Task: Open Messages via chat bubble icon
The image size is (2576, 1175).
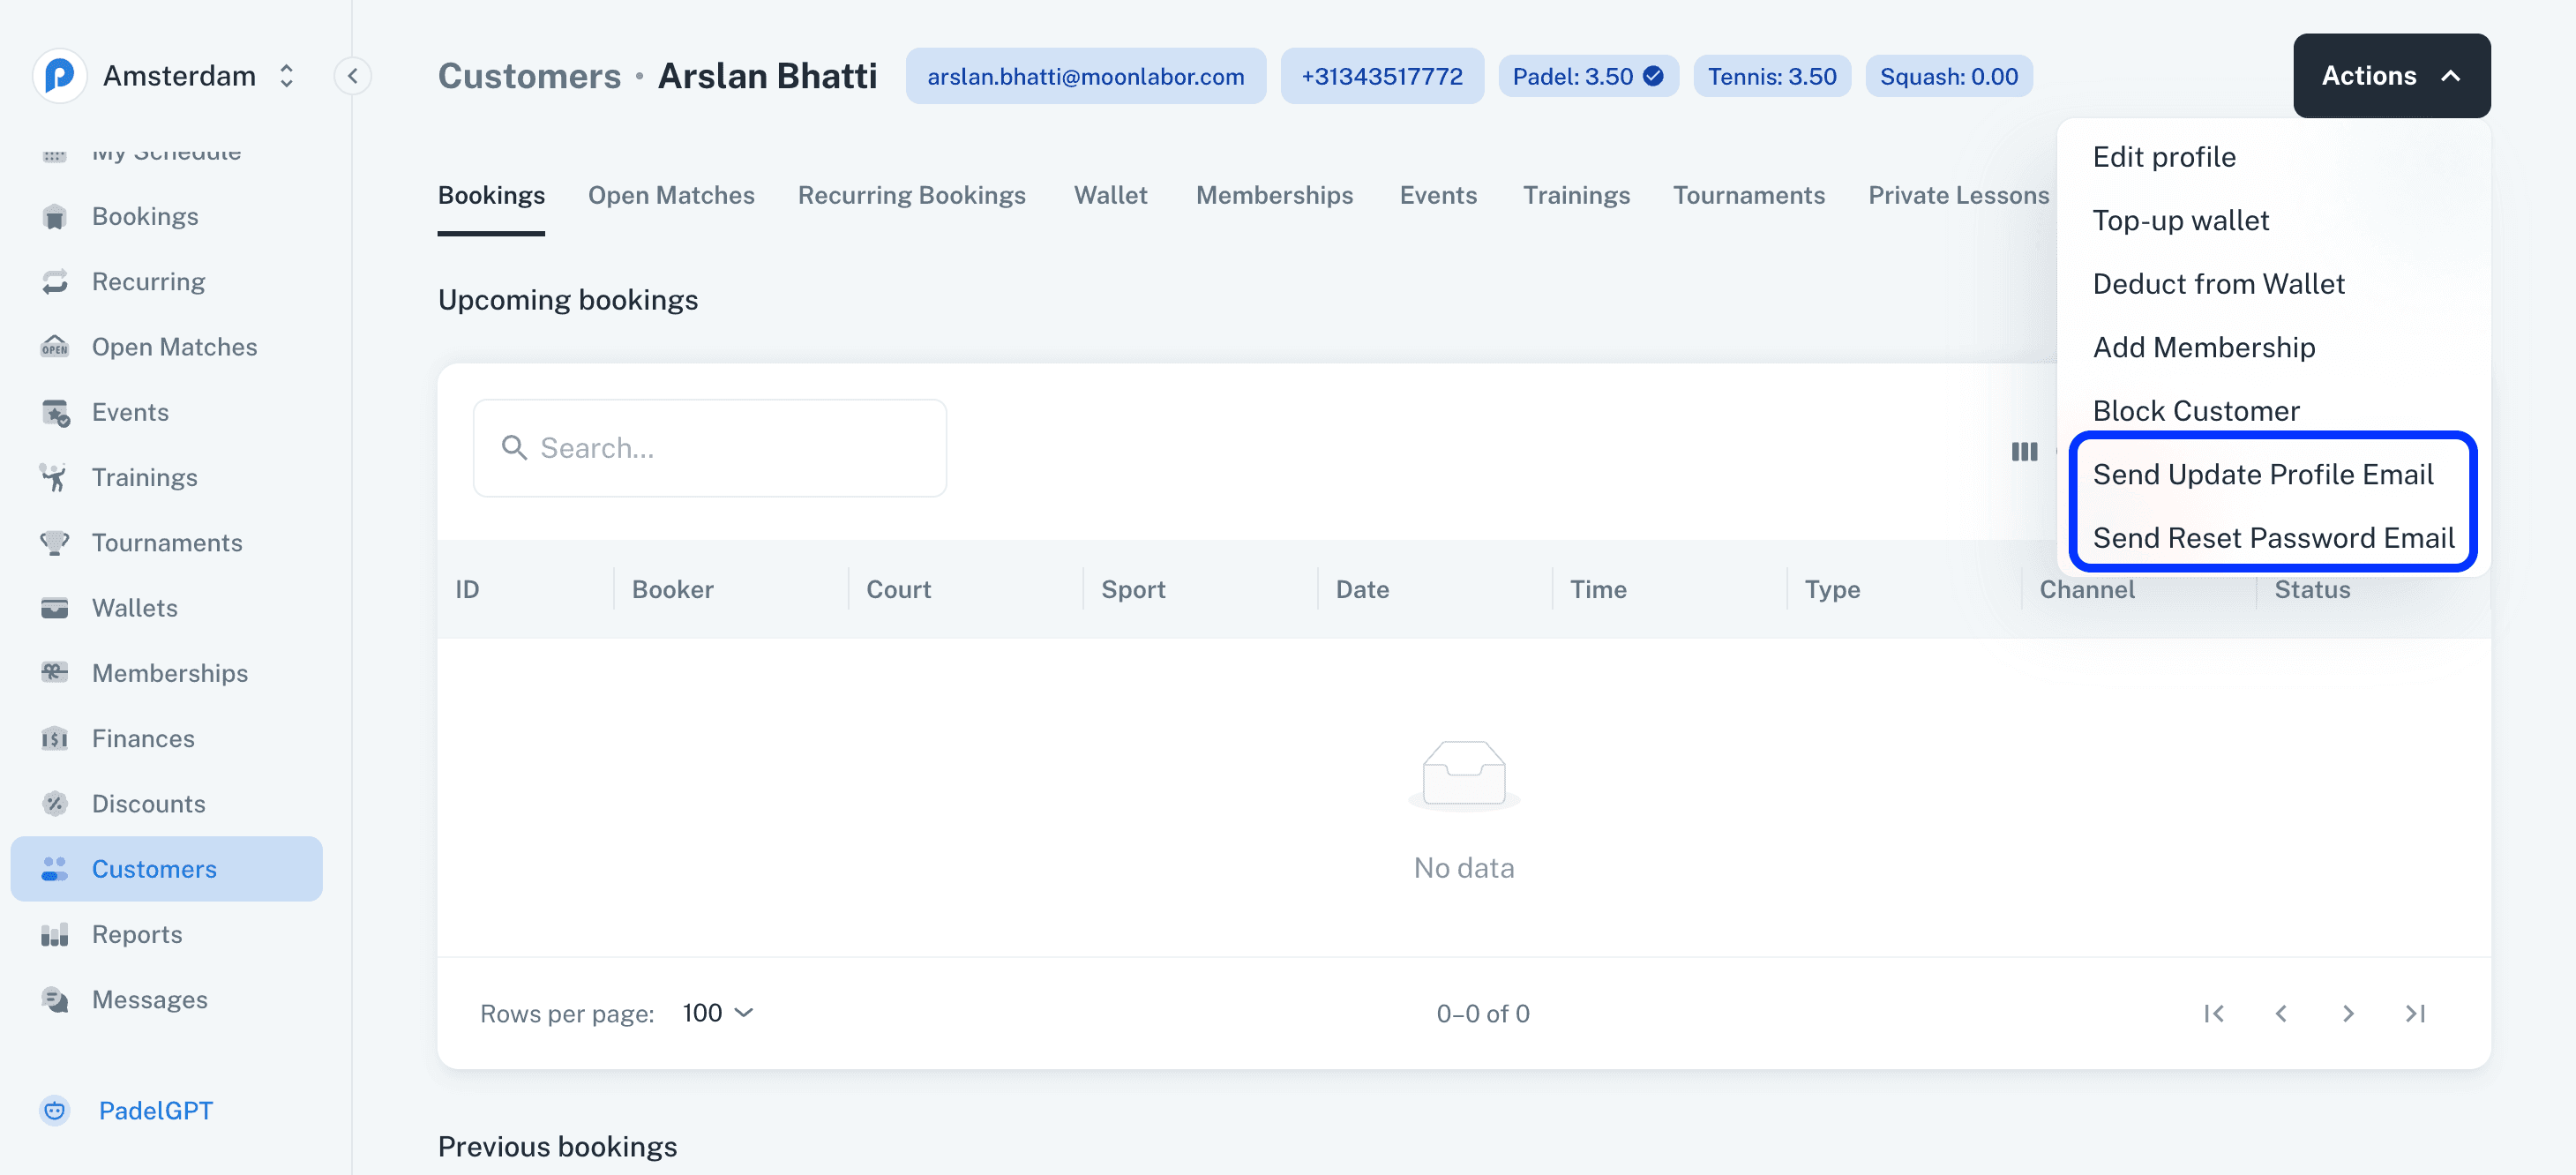Action: coord(55,999)
